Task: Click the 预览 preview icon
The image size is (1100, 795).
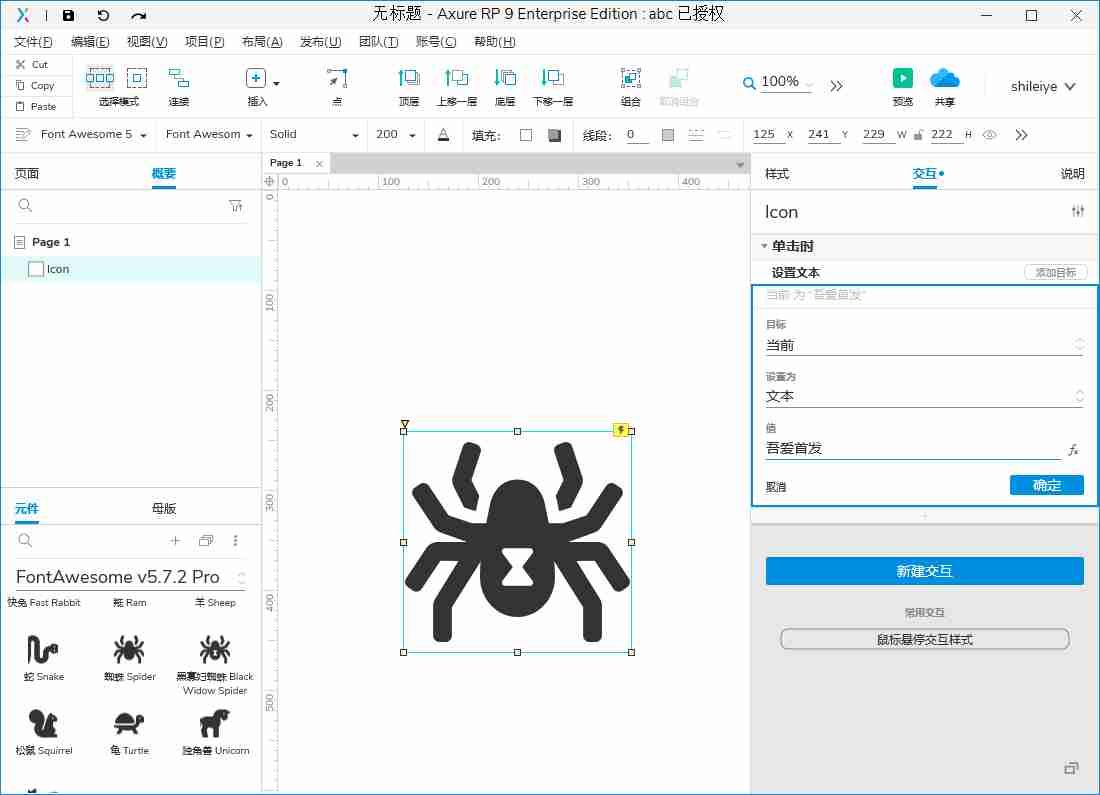Action: tap(902, 77)
